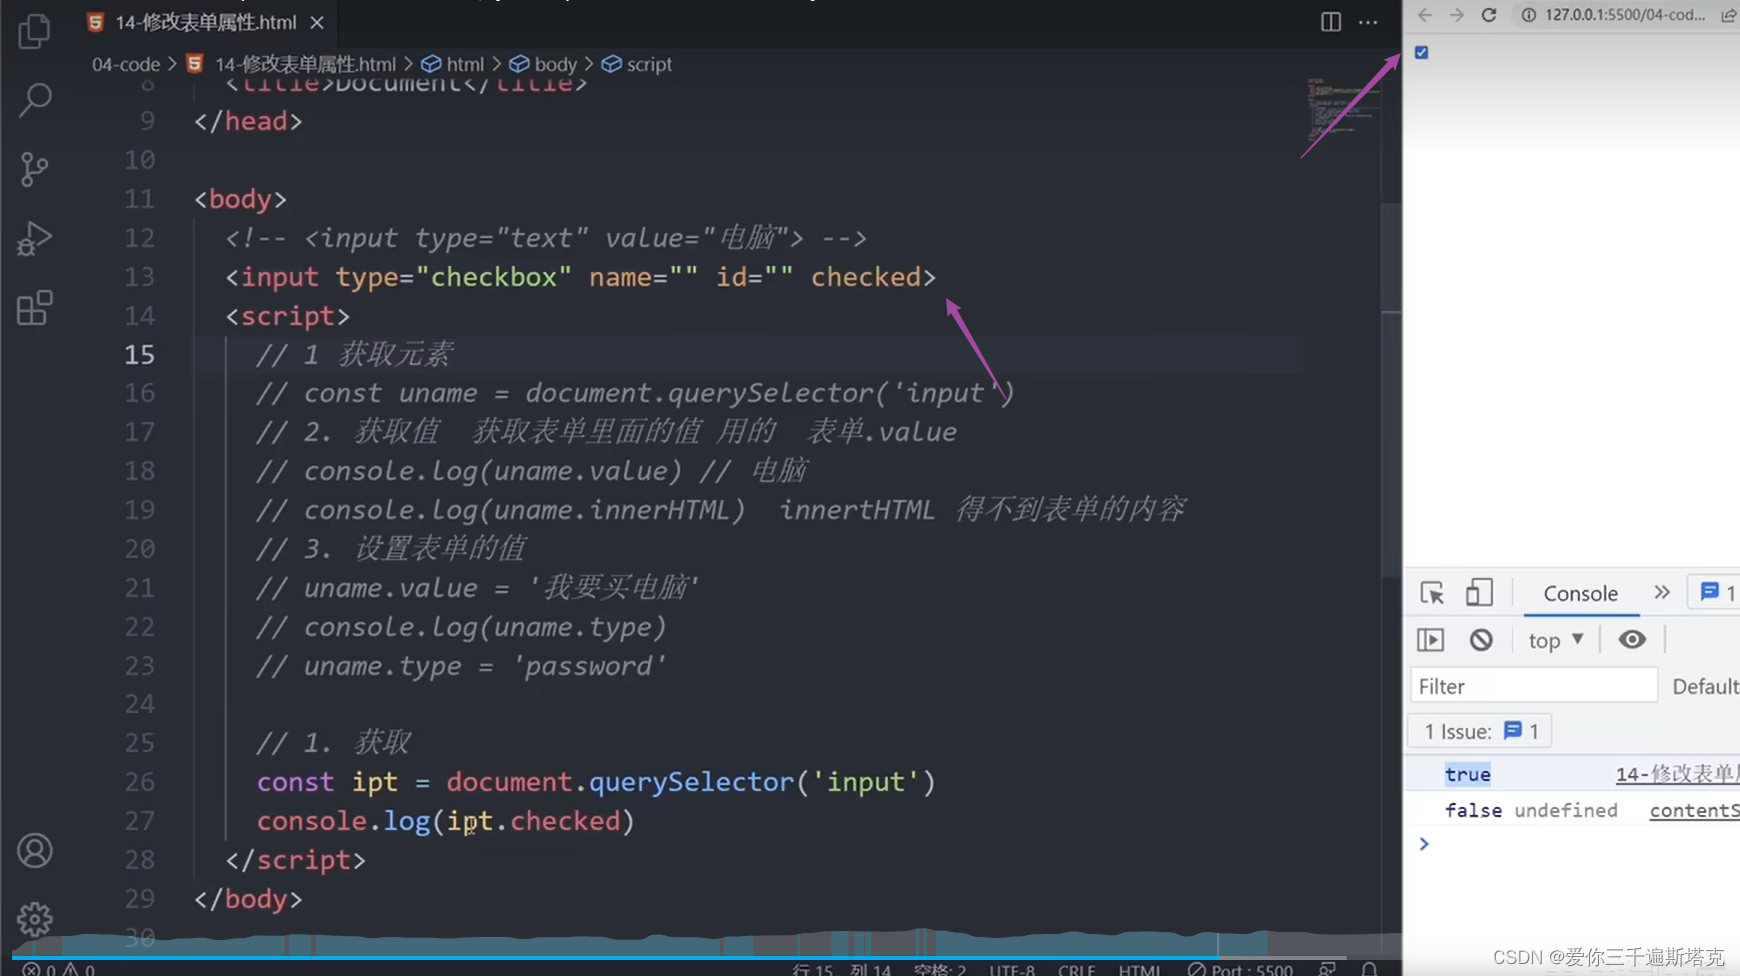Open the Extensions view
The height and width of the screenshot is (976, 1740).
[34, 308]
